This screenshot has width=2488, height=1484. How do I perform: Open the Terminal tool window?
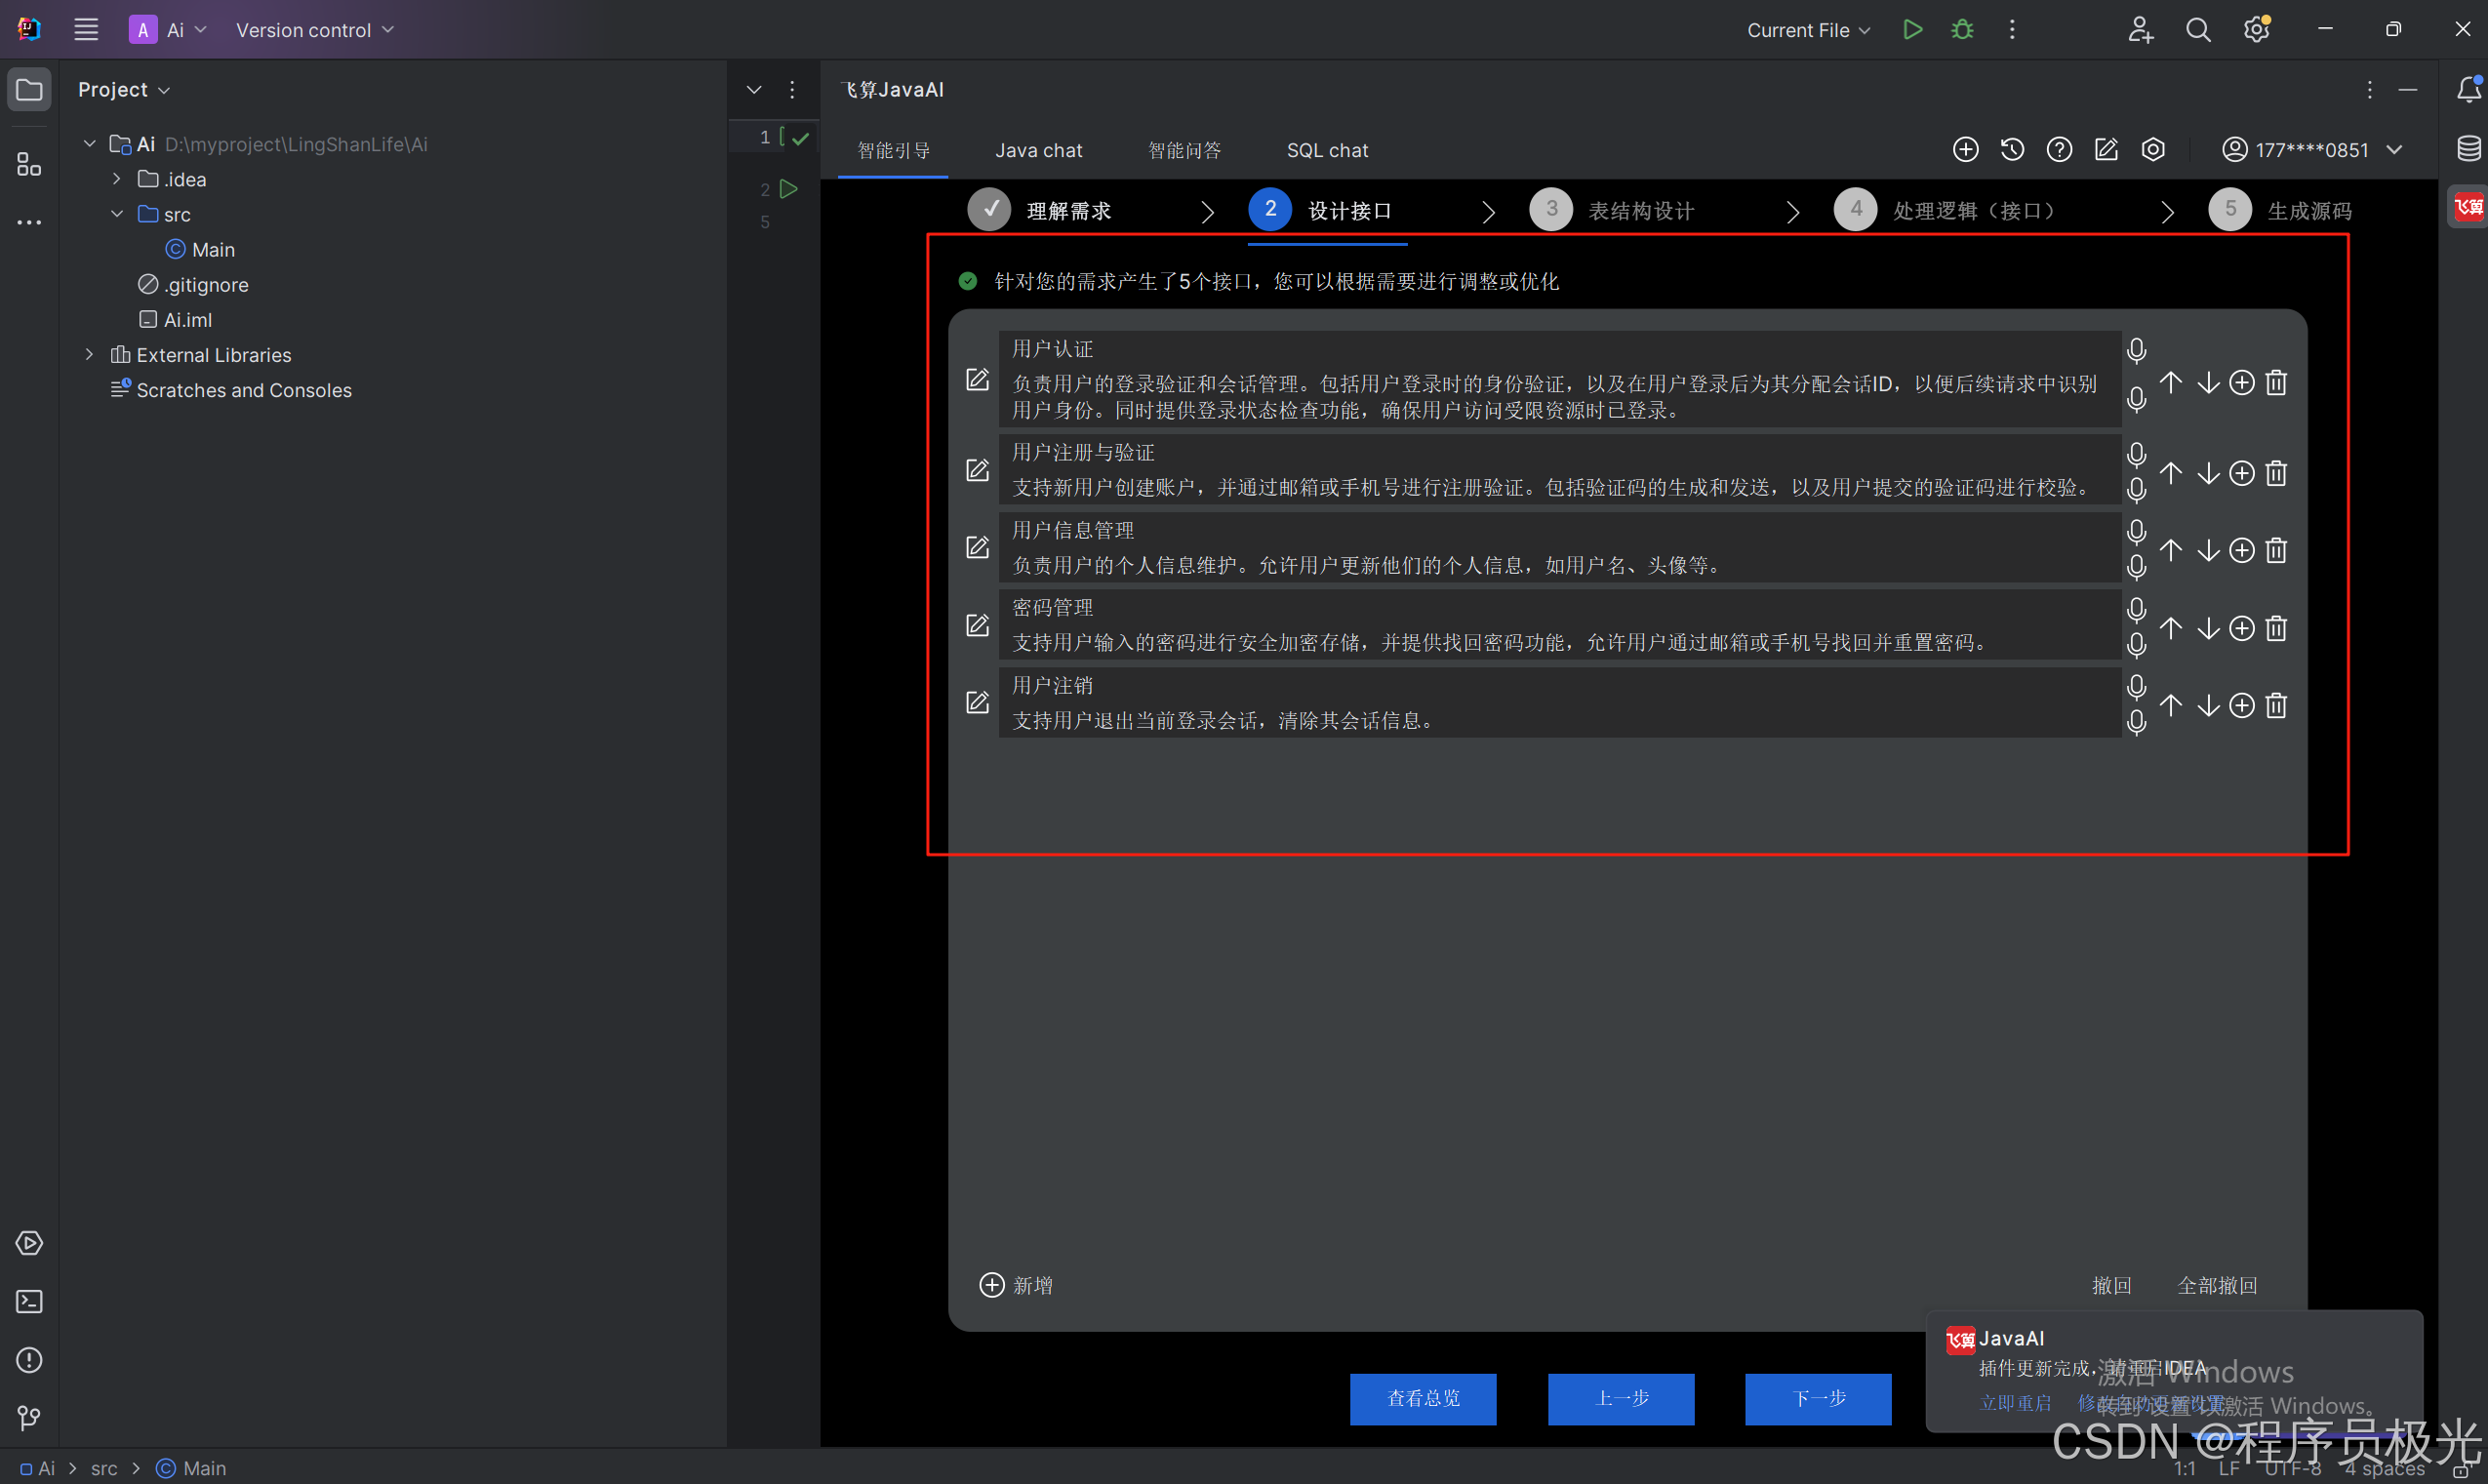pos(29,1301)
